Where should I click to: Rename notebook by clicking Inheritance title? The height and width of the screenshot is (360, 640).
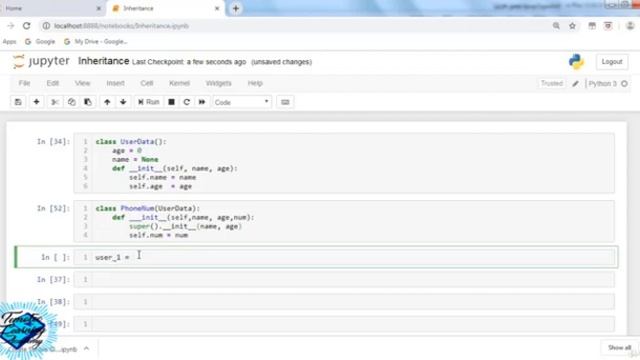point(104,61)
